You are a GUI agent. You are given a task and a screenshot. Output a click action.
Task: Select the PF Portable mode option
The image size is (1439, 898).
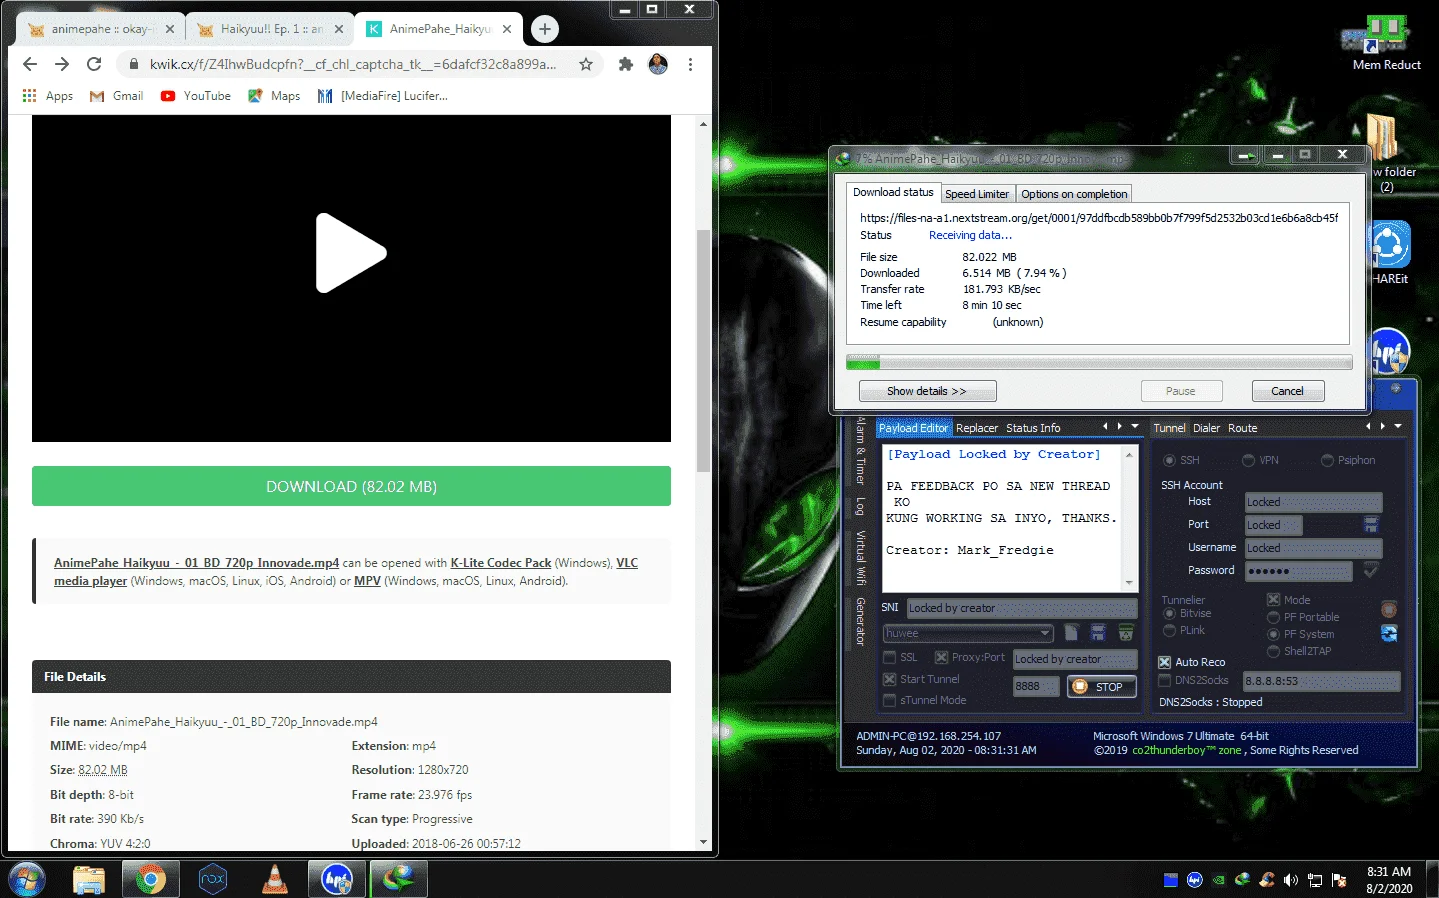pos(1273,617)
